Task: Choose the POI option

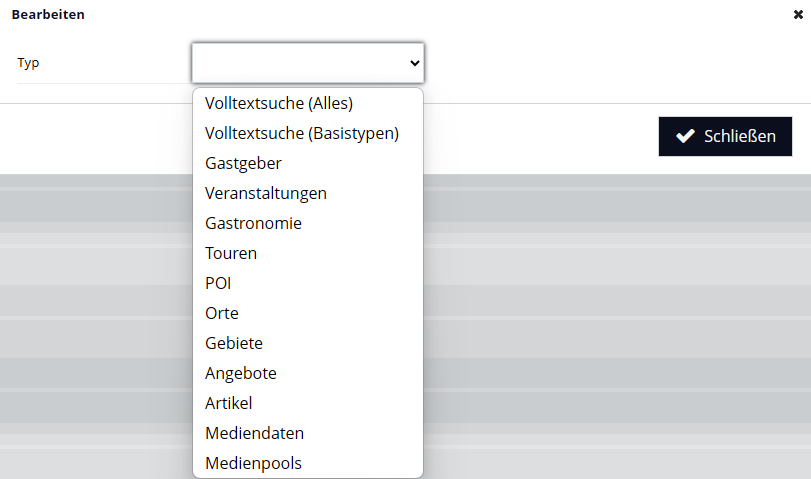Action: (x=218, y=283)
